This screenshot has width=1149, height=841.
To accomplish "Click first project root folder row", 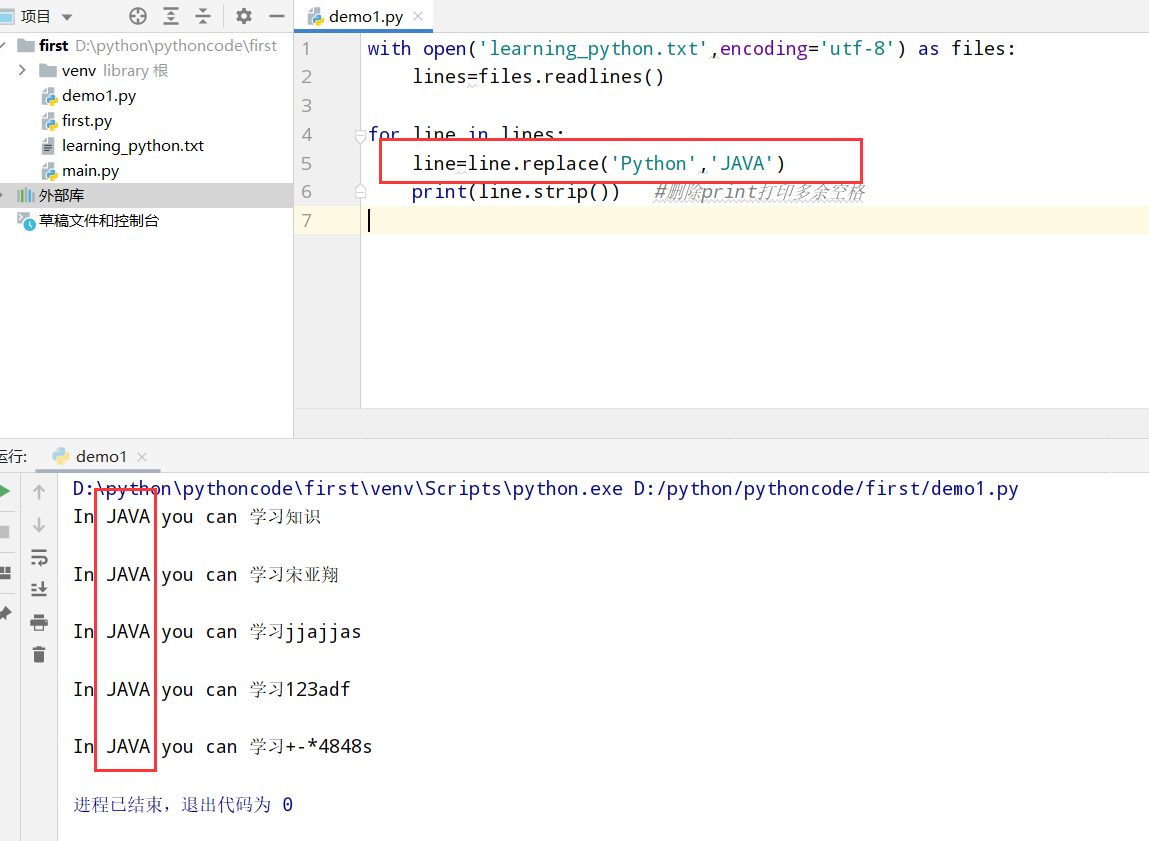I will [147, 45].
